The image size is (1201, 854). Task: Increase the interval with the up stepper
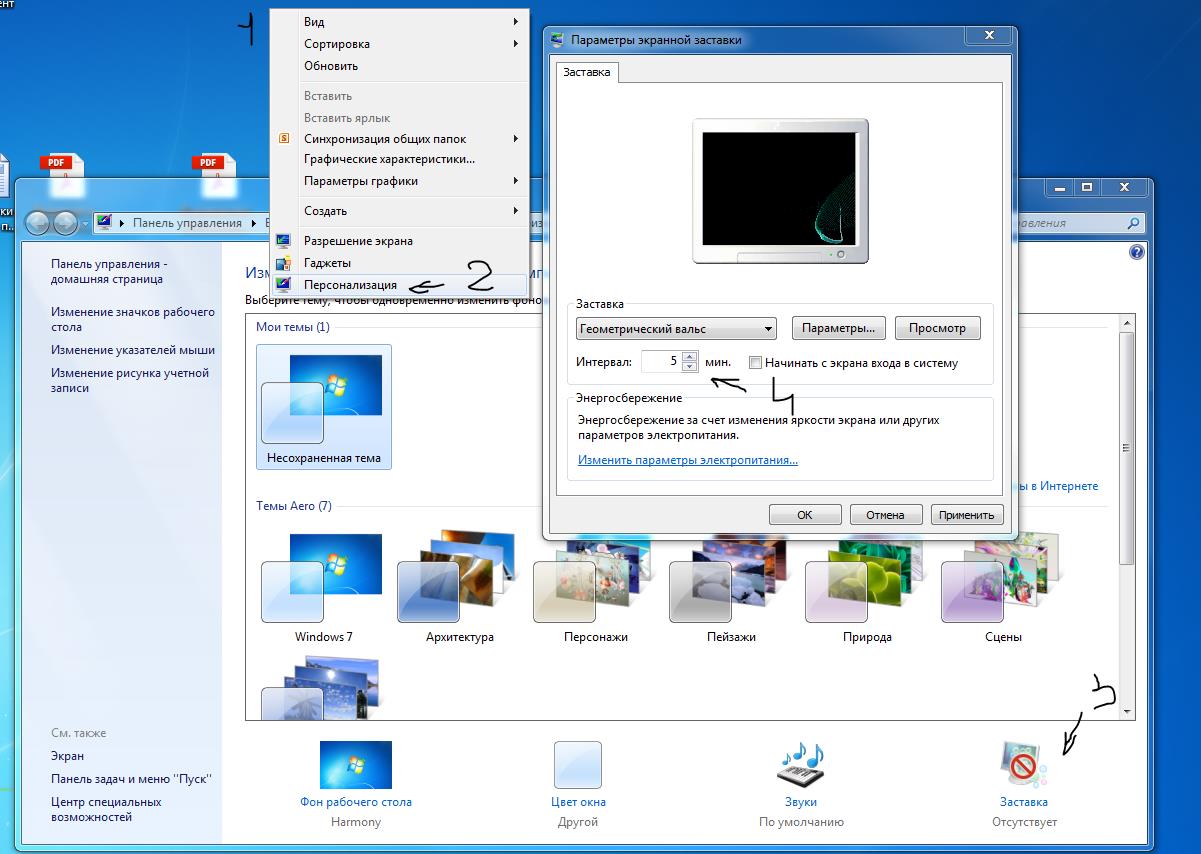click(x=689, y=357)
